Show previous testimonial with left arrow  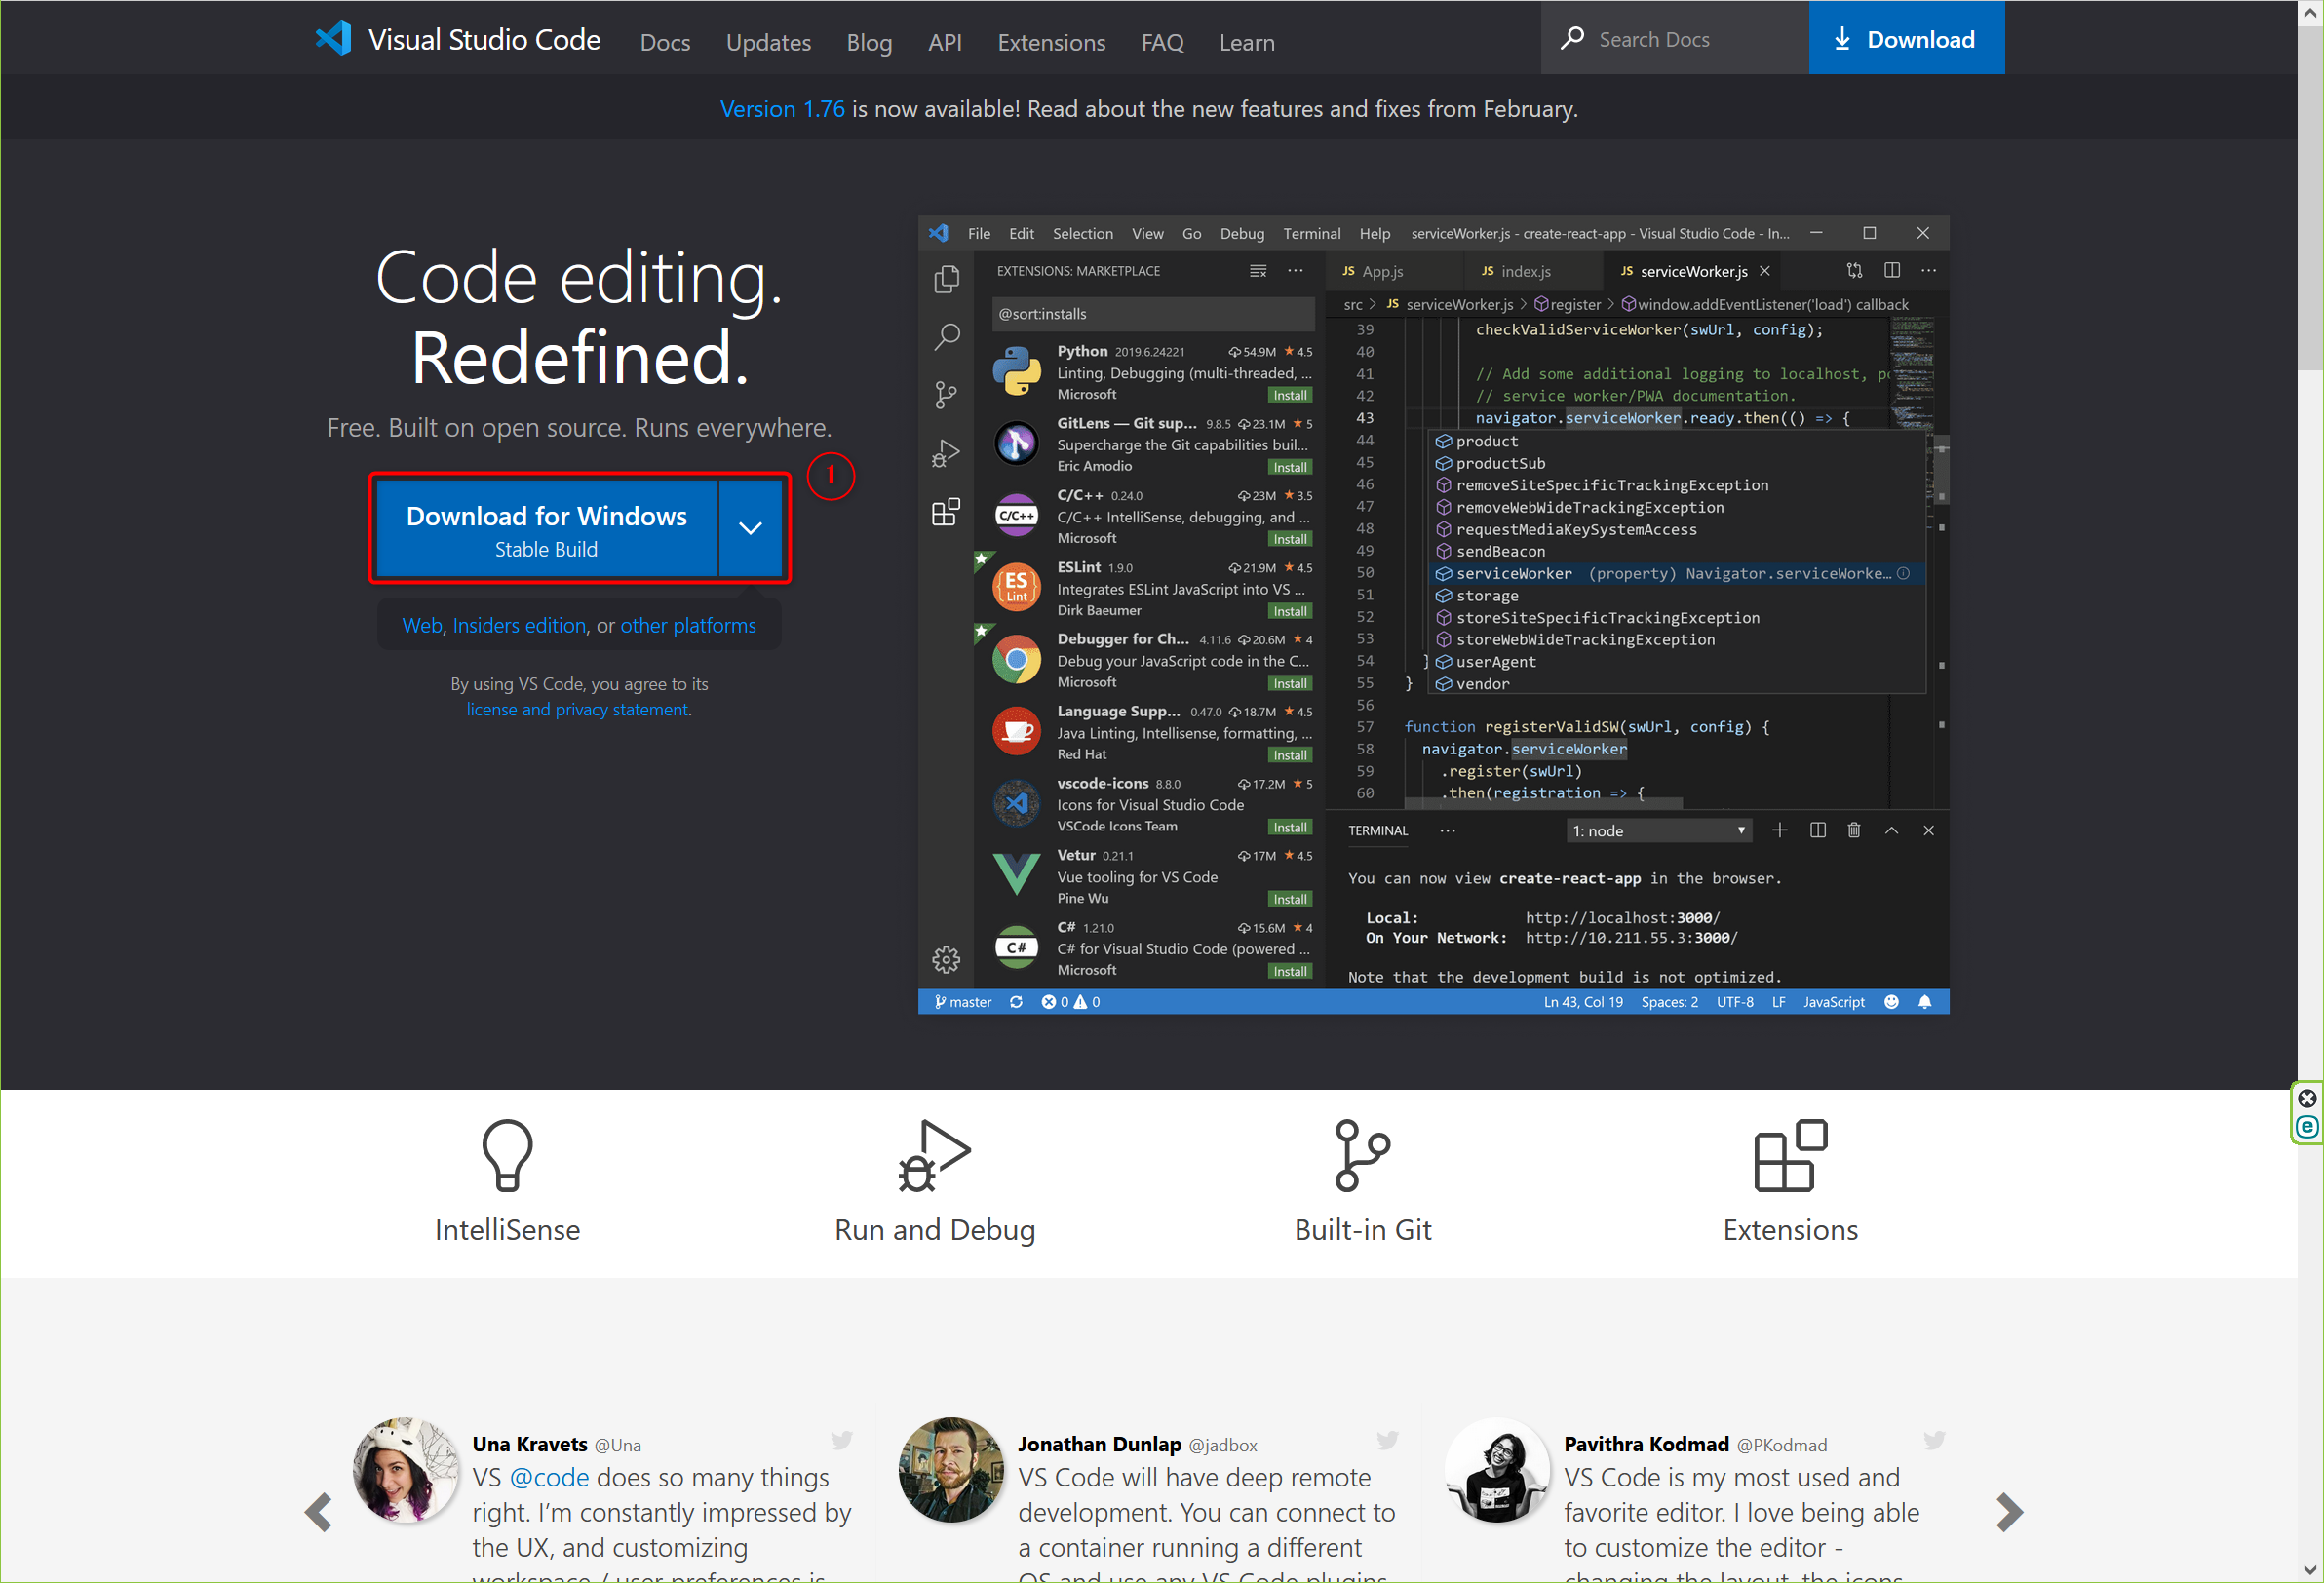click(319, 1512)
